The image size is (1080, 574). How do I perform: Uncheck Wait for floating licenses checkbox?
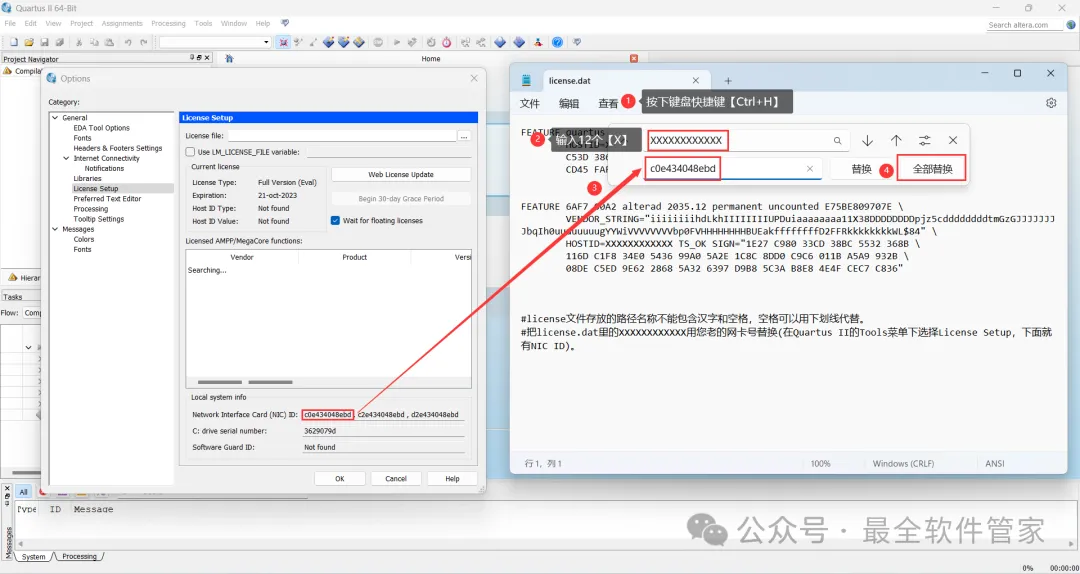335,221
